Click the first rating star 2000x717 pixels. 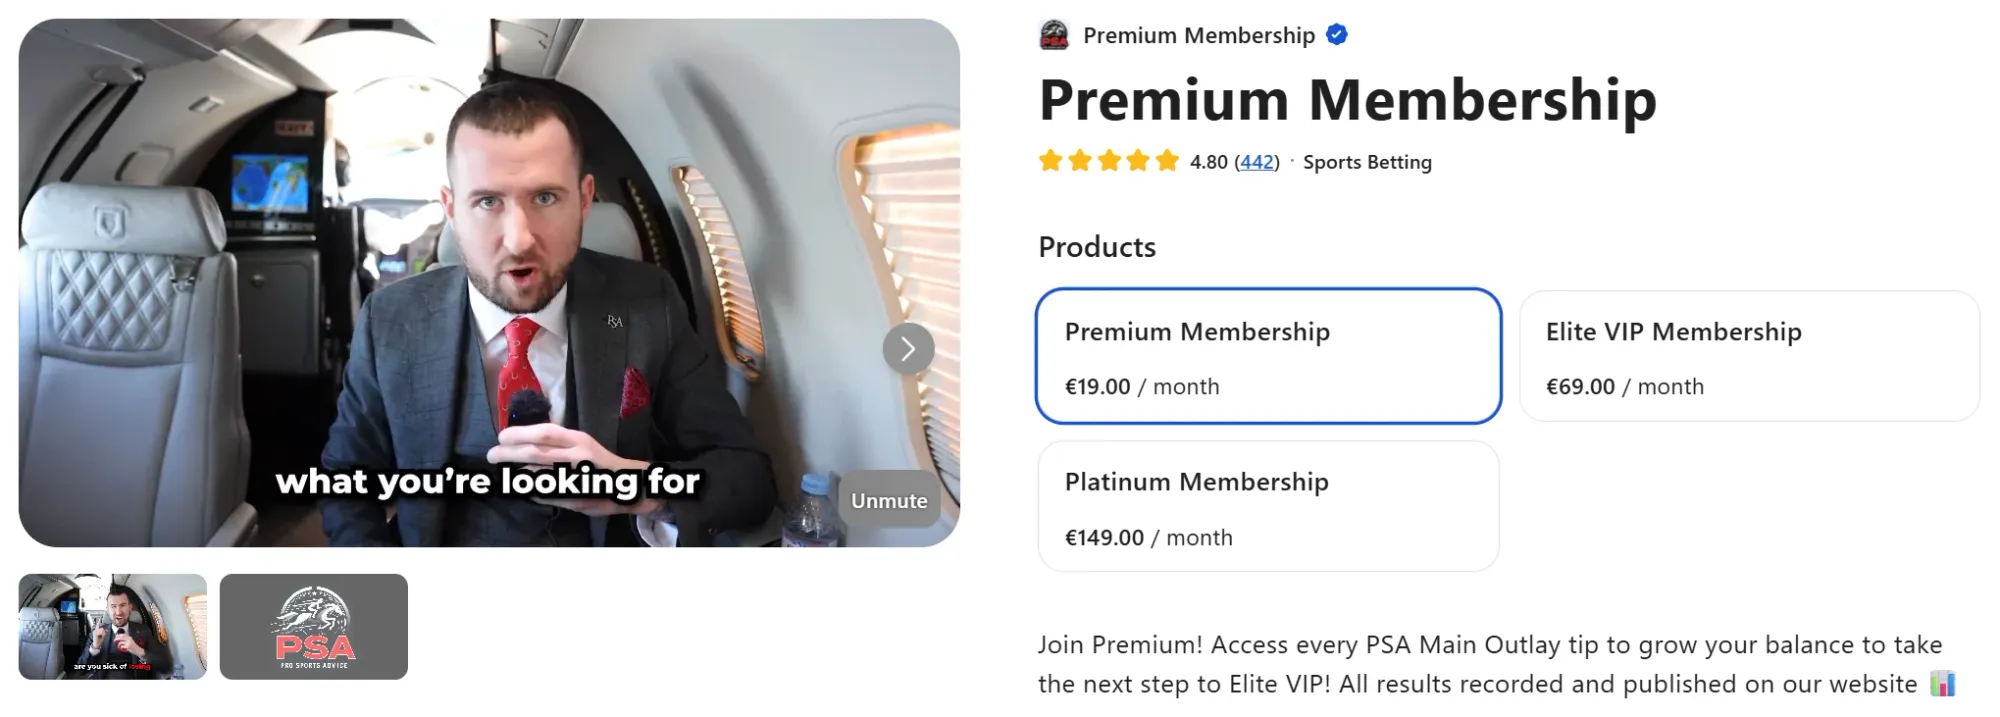click(x=1050, y=161)
